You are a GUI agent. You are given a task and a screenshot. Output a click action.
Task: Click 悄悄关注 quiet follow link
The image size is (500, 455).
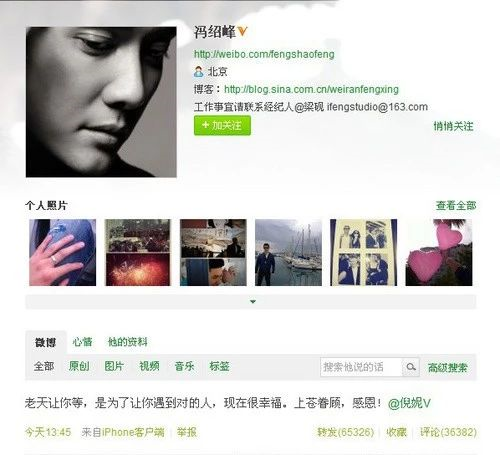(x=453, y=126)
